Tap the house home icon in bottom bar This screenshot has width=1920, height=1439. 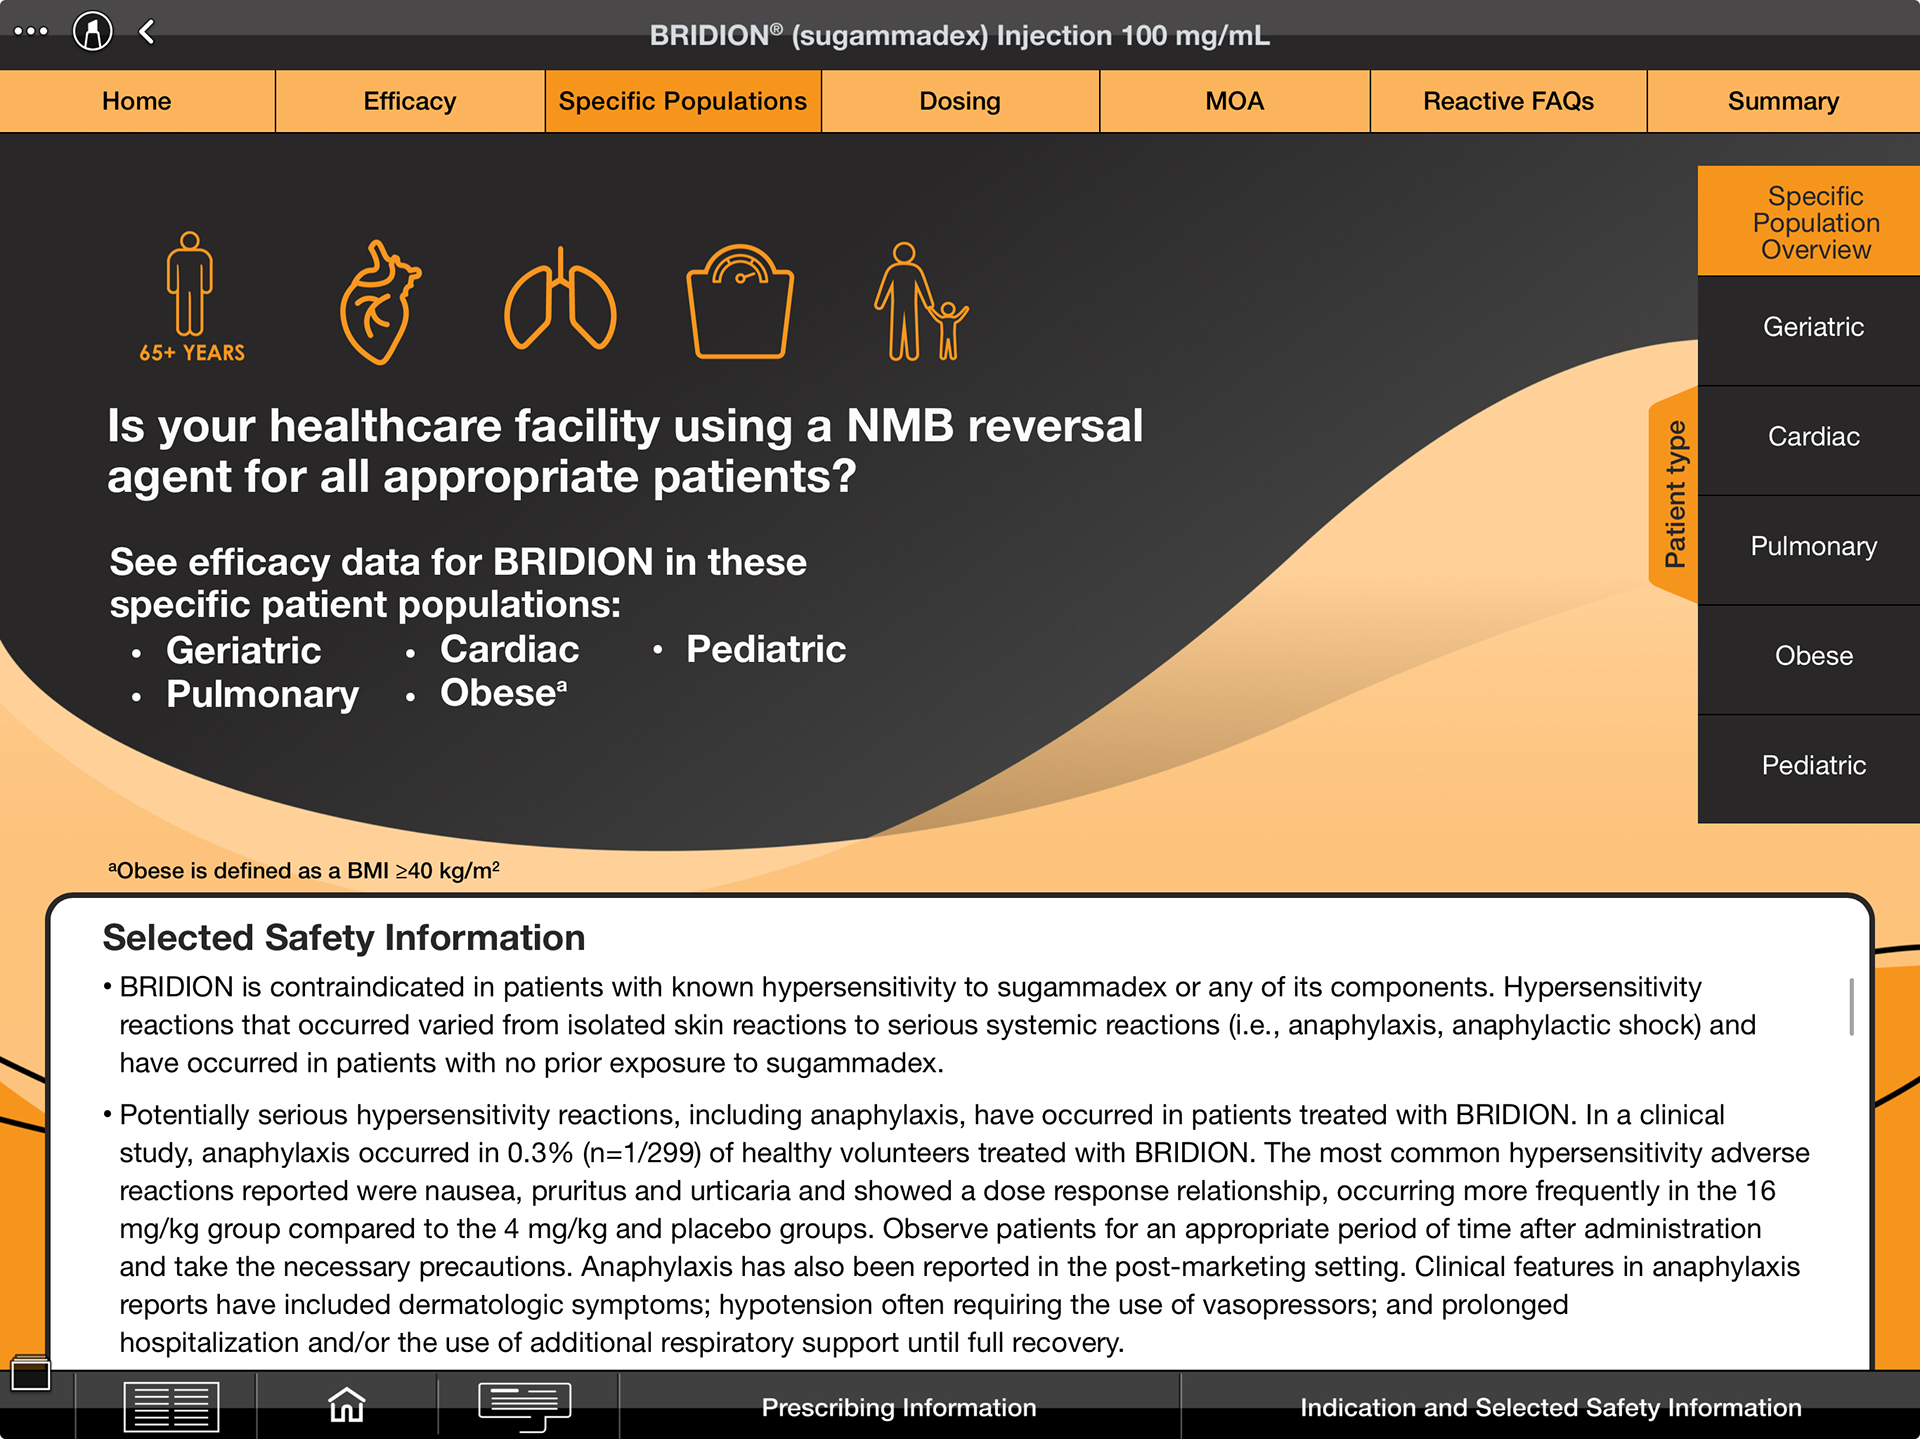click(x=347, y=1405)
